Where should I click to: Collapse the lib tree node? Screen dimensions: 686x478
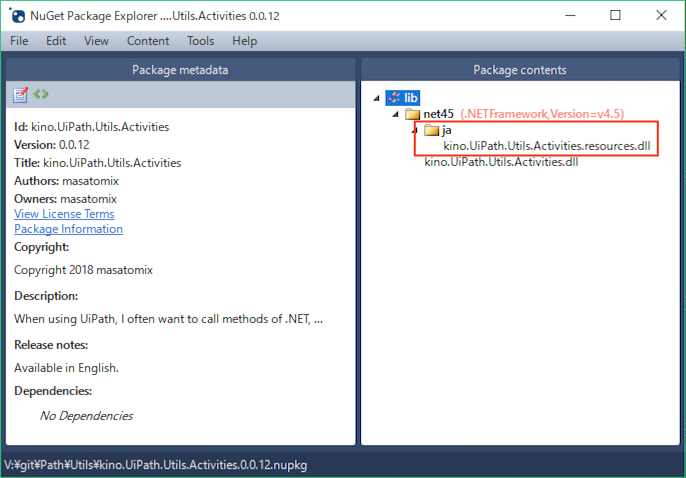coord(377,98)
